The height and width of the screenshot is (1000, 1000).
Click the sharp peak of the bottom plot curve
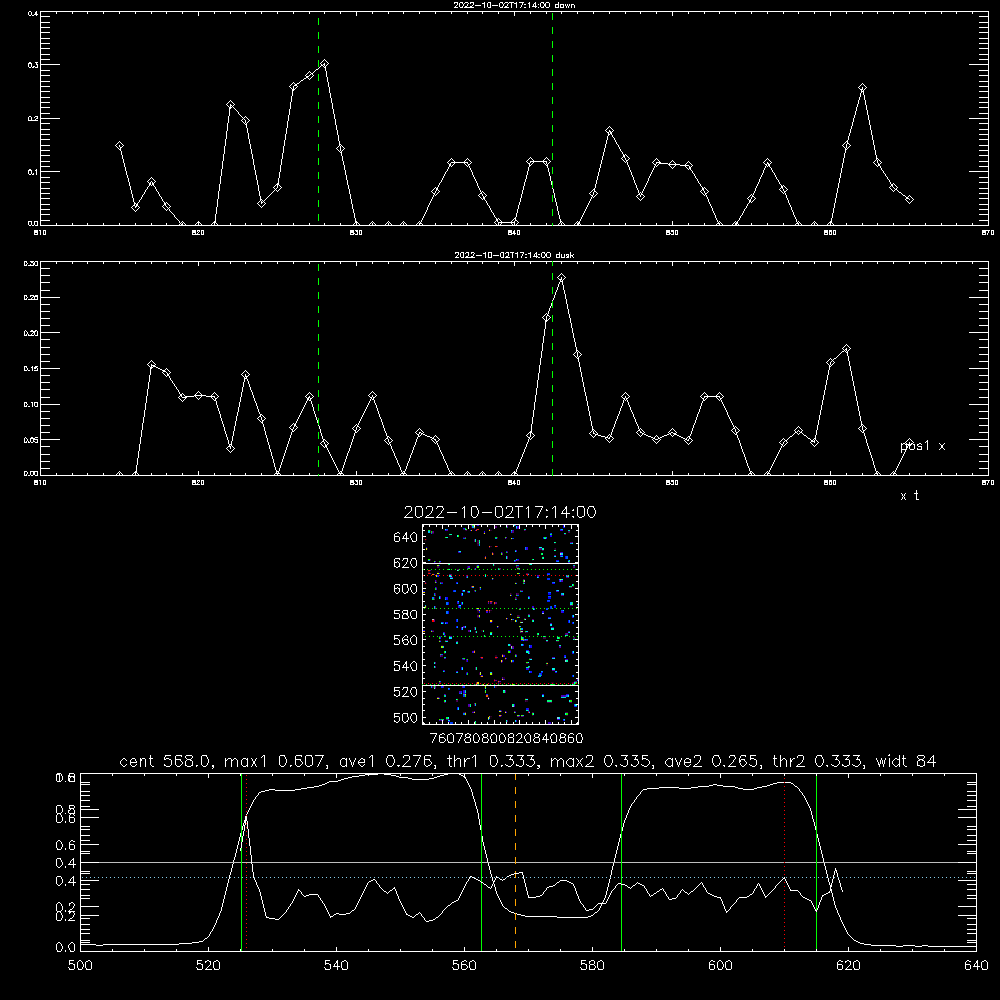click(x=246, y=818)
